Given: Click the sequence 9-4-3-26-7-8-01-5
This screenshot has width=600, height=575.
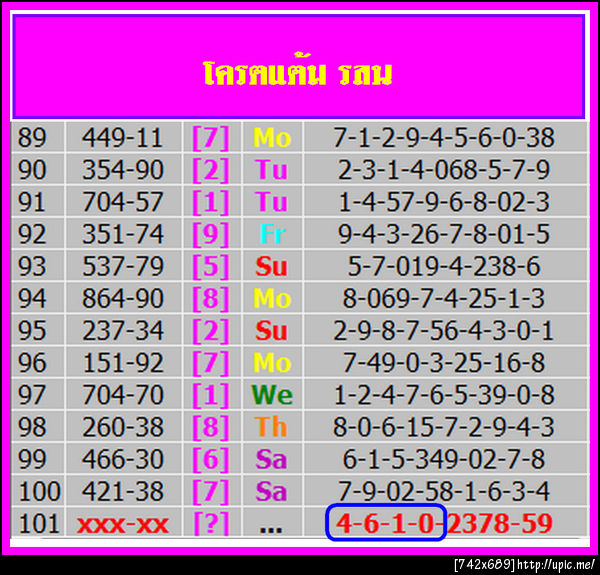Looking at the screenshot, I should pos(444,234).
